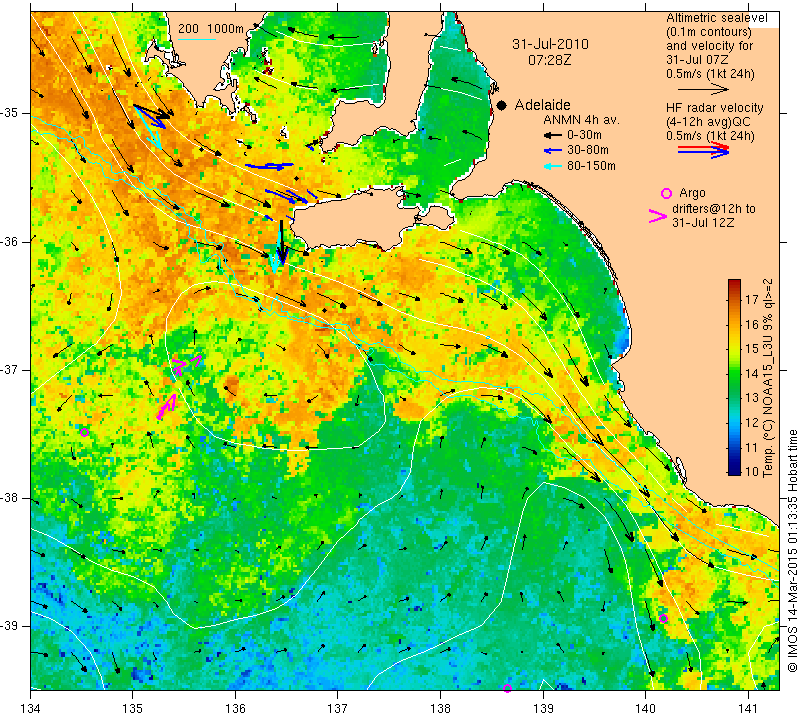Click the 30-80m depth label
800x720 pixels.
588,151
